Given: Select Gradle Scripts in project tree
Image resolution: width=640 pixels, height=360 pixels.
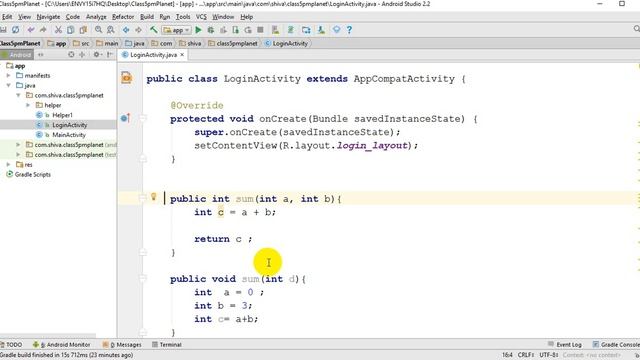Looking at the screenshot, I should (32, 174).
